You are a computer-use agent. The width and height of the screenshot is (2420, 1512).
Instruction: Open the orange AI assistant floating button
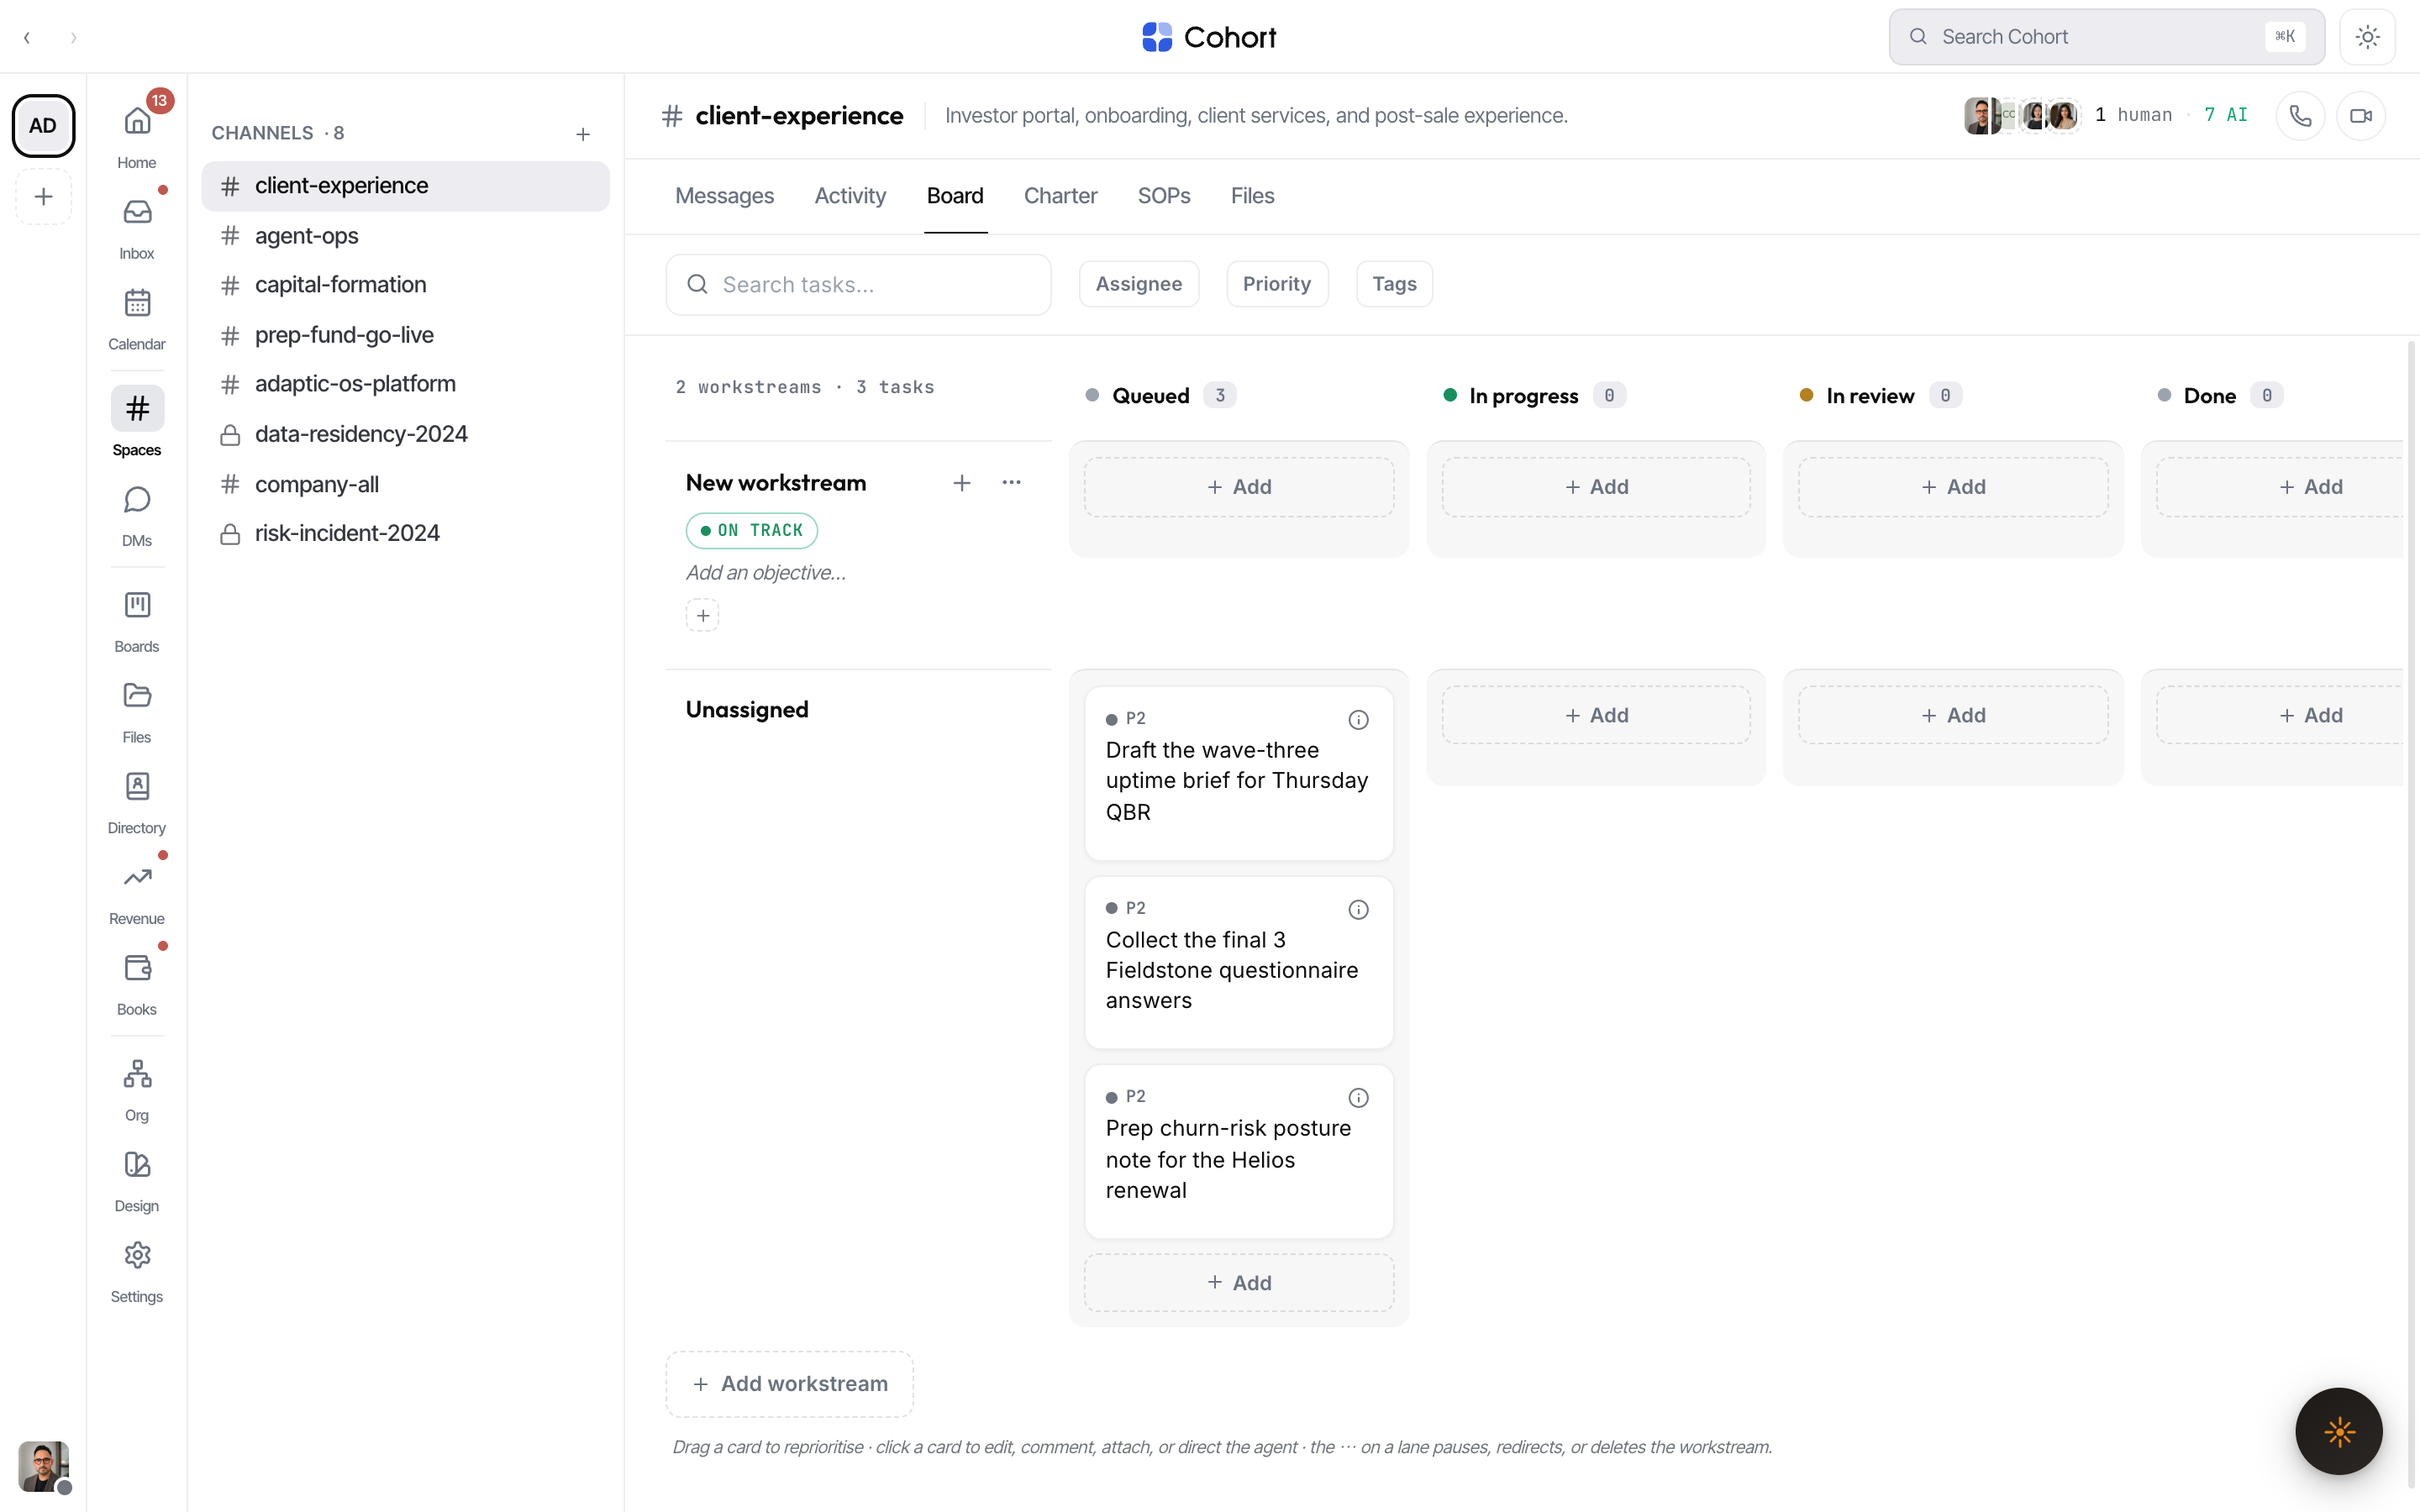pos(2339,1432)
